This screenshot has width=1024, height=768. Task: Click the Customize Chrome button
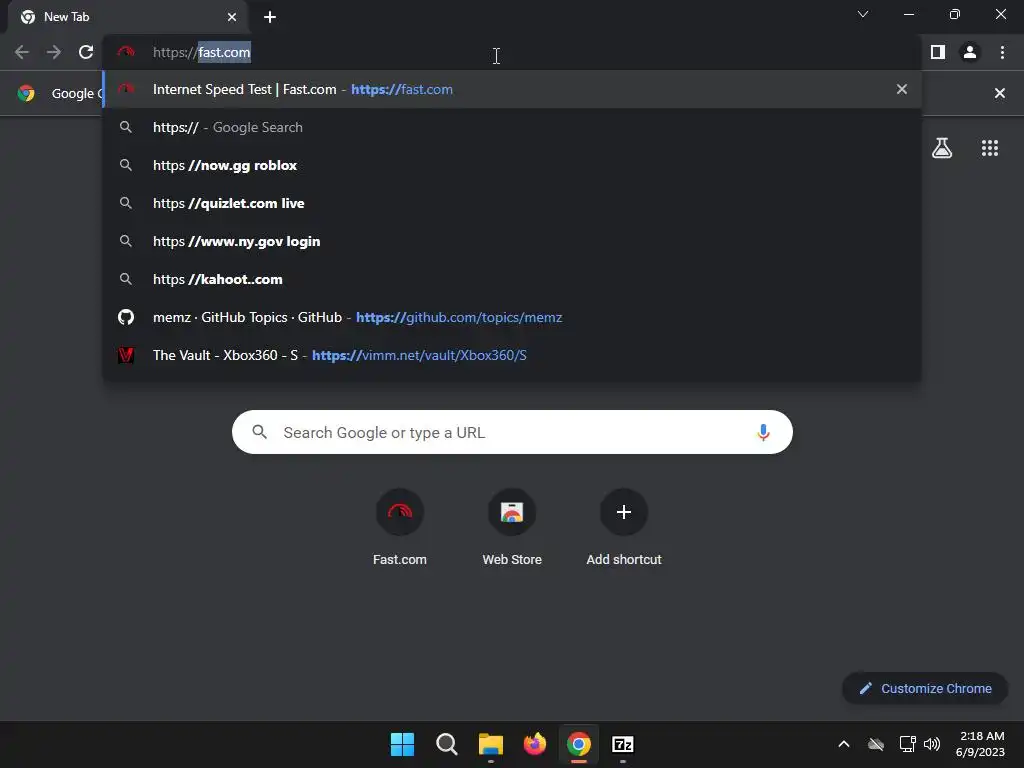coord(925,688)
